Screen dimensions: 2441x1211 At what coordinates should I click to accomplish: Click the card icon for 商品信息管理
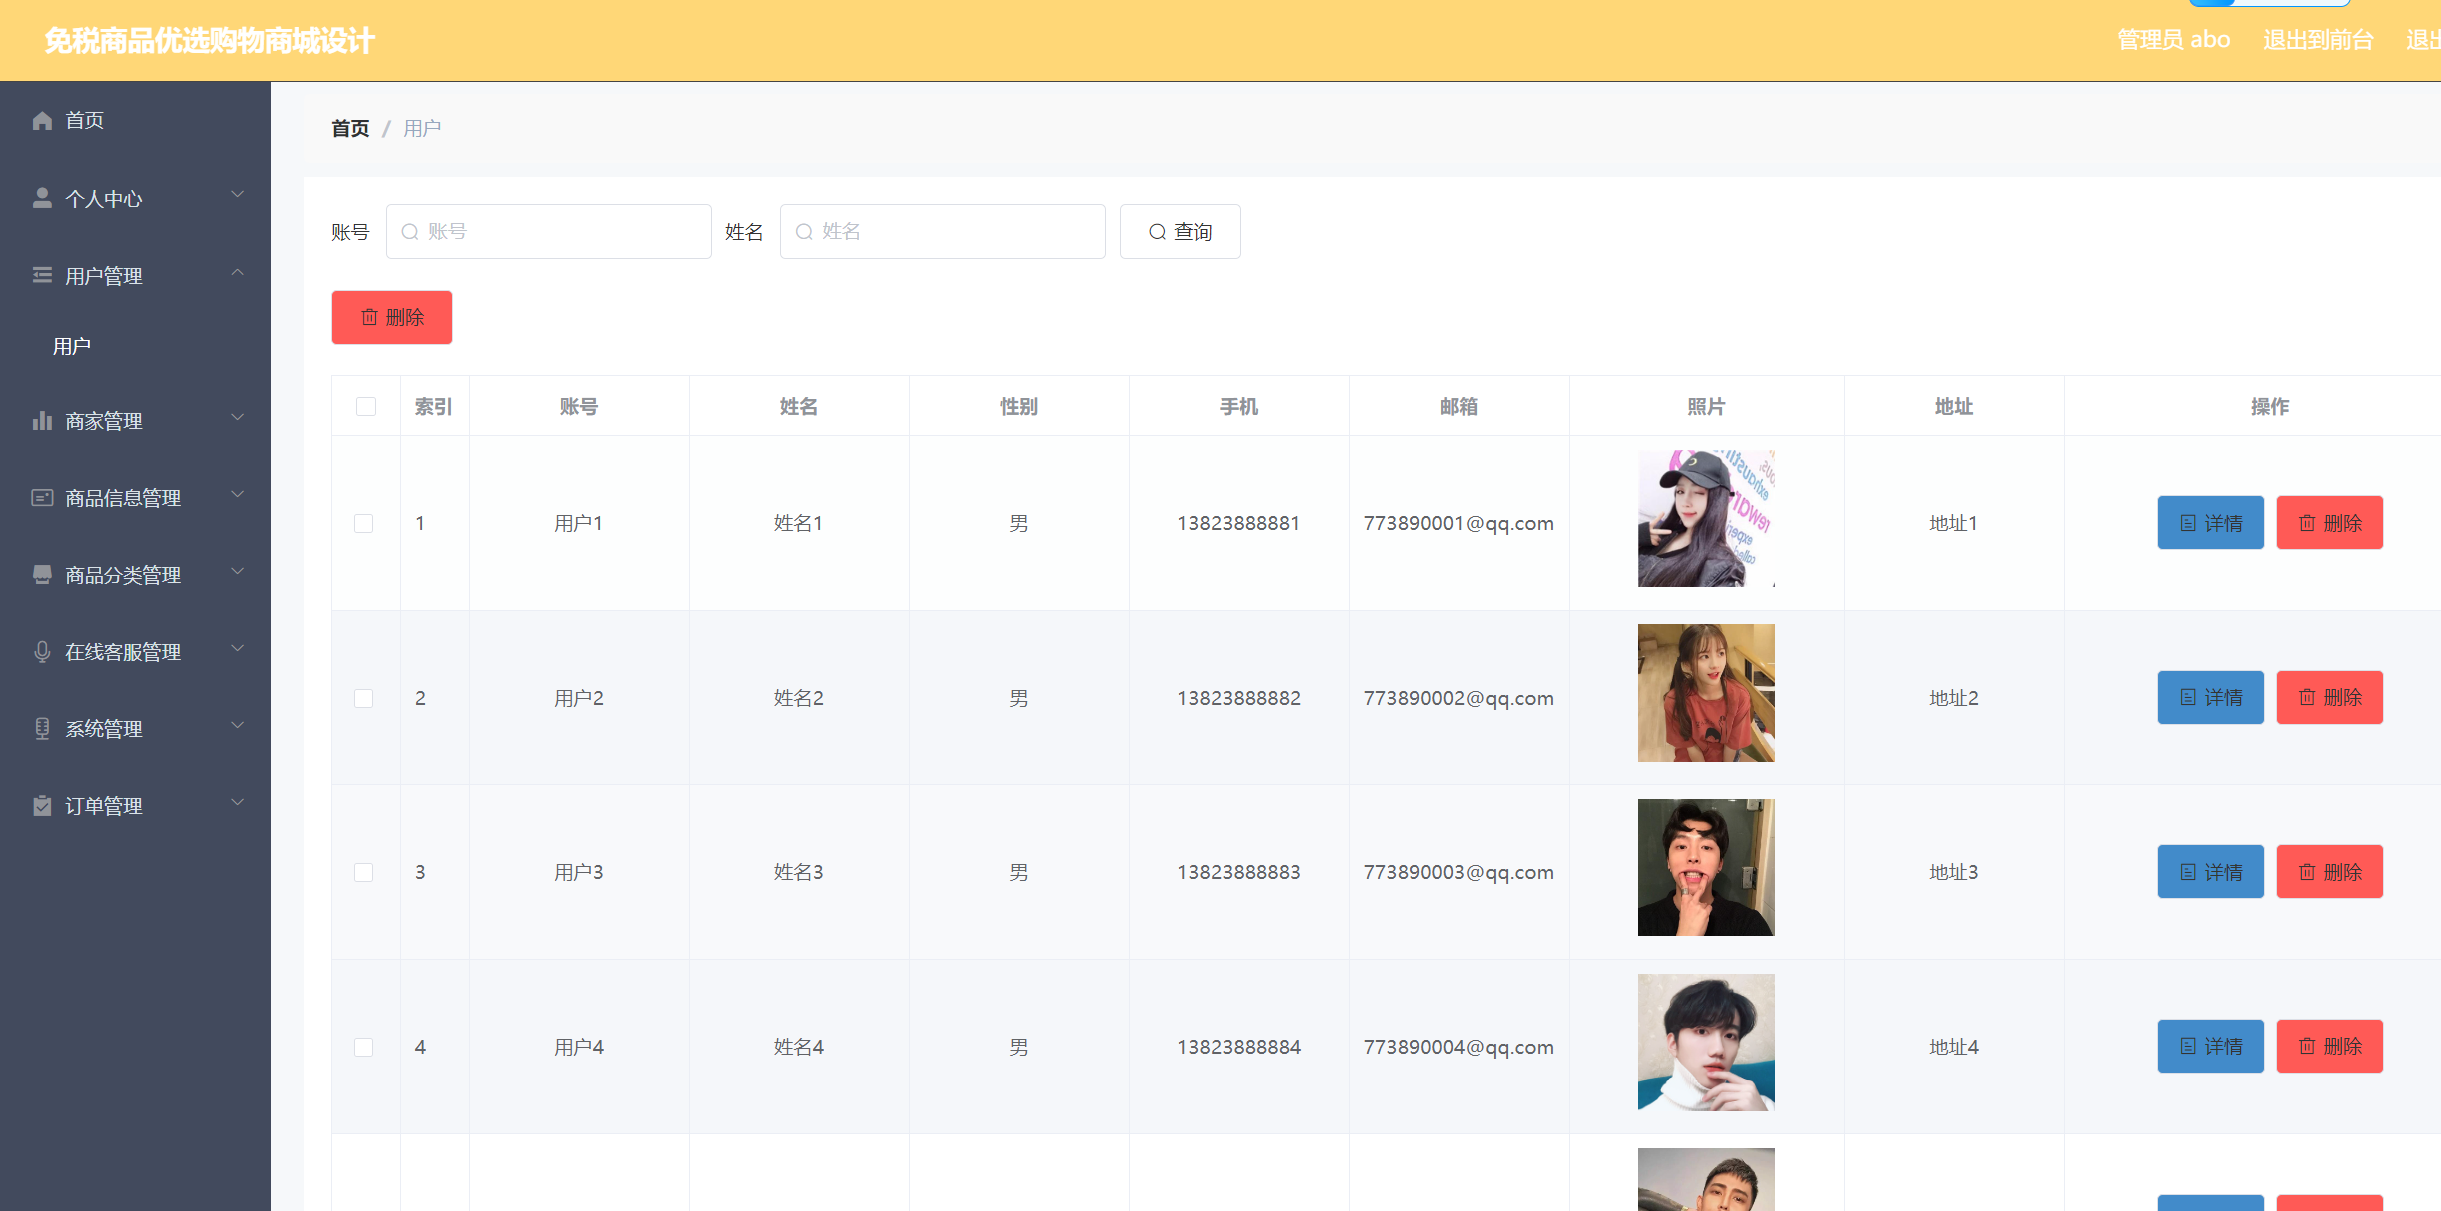(42, 498)
